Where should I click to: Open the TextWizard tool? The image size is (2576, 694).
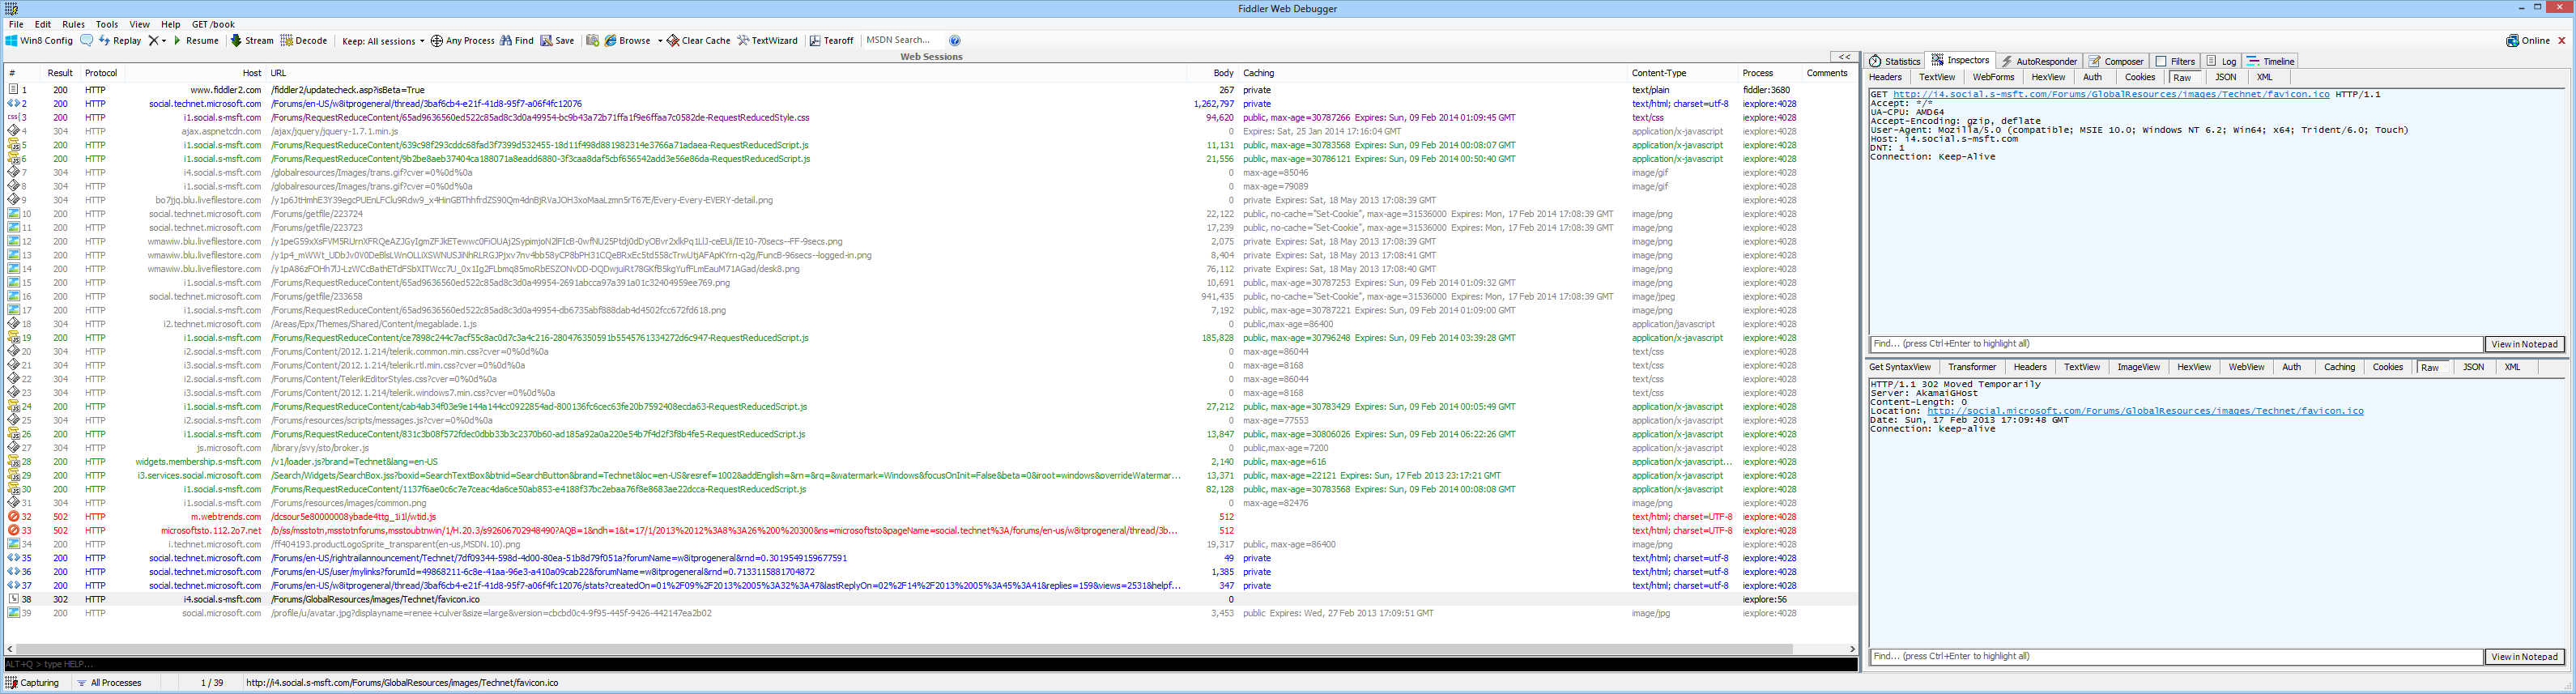coord(768,41)
